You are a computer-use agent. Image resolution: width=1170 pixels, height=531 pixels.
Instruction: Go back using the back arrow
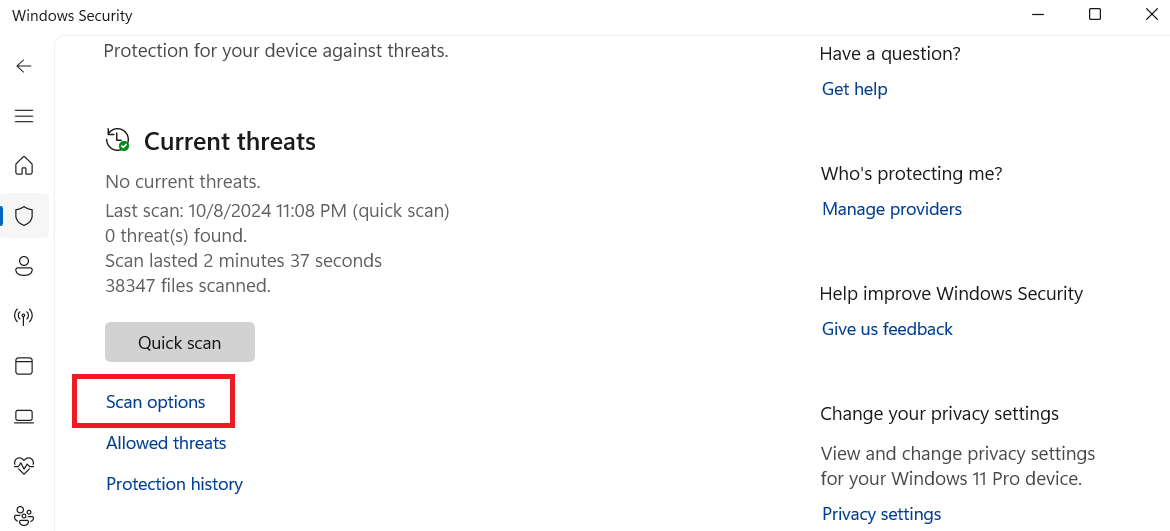pyautogui.click(x=24, y=66)
